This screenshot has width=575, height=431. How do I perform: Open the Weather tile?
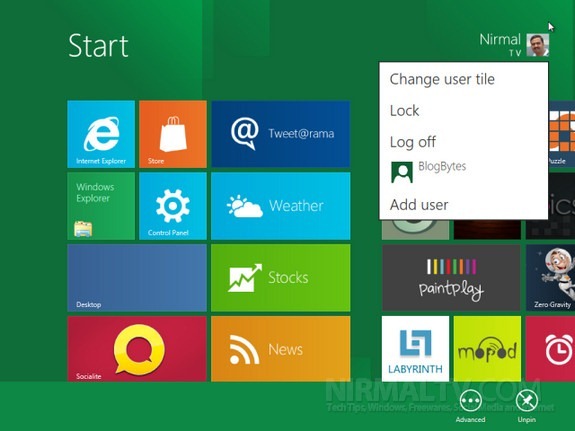tap(281, 206)
